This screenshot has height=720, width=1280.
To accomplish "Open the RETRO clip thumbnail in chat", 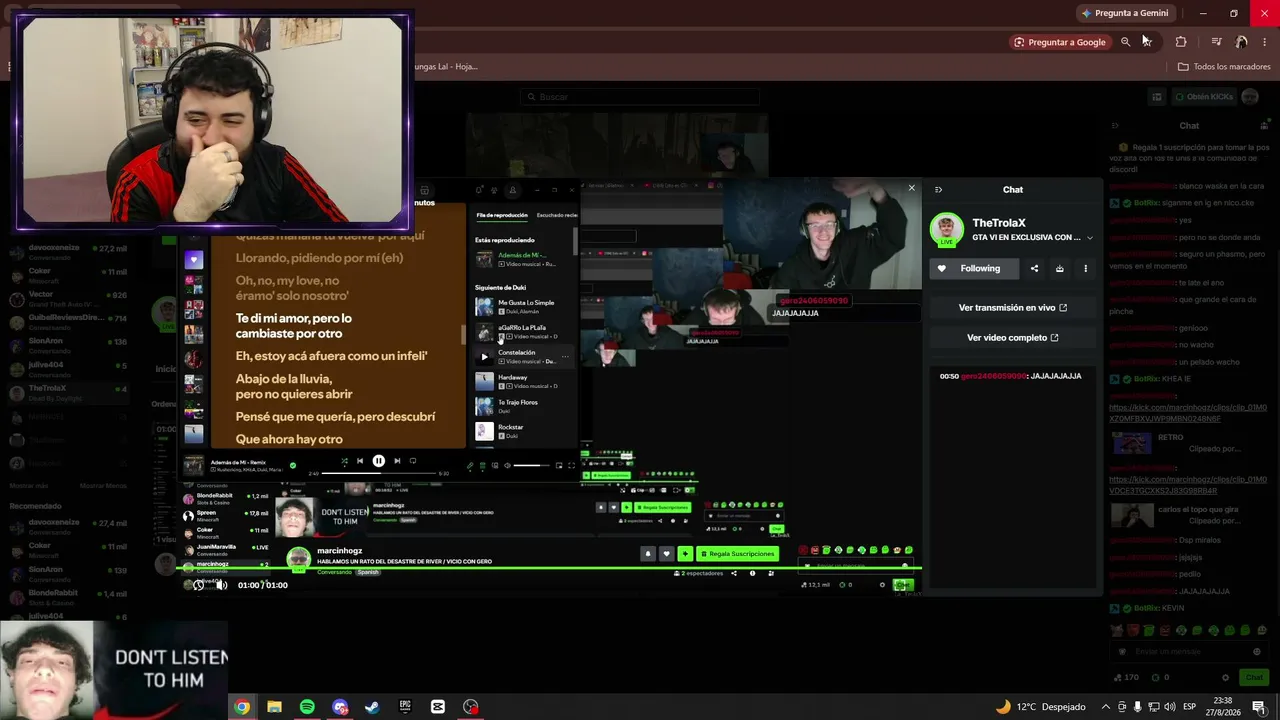I will pos(1131,443).
